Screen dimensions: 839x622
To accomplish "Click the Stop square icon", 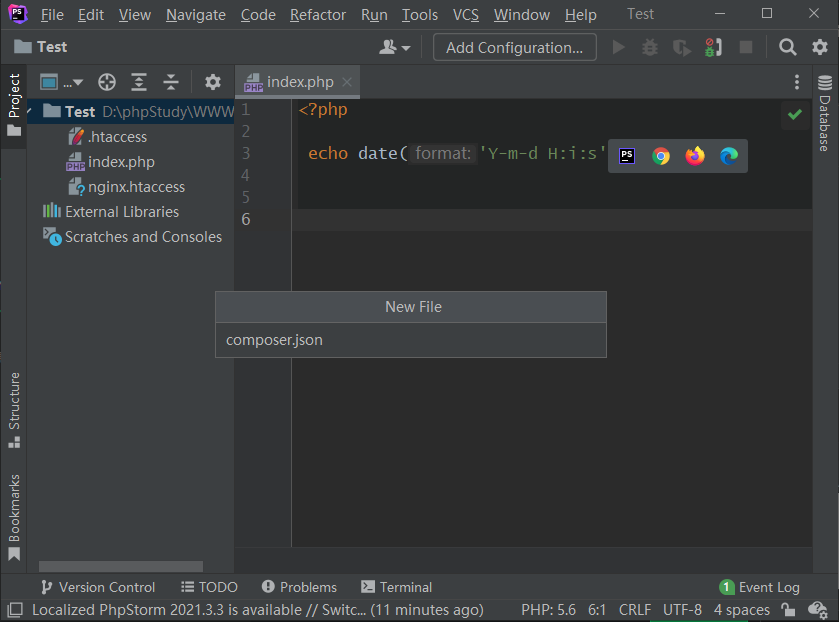I will tap(746, 48).
